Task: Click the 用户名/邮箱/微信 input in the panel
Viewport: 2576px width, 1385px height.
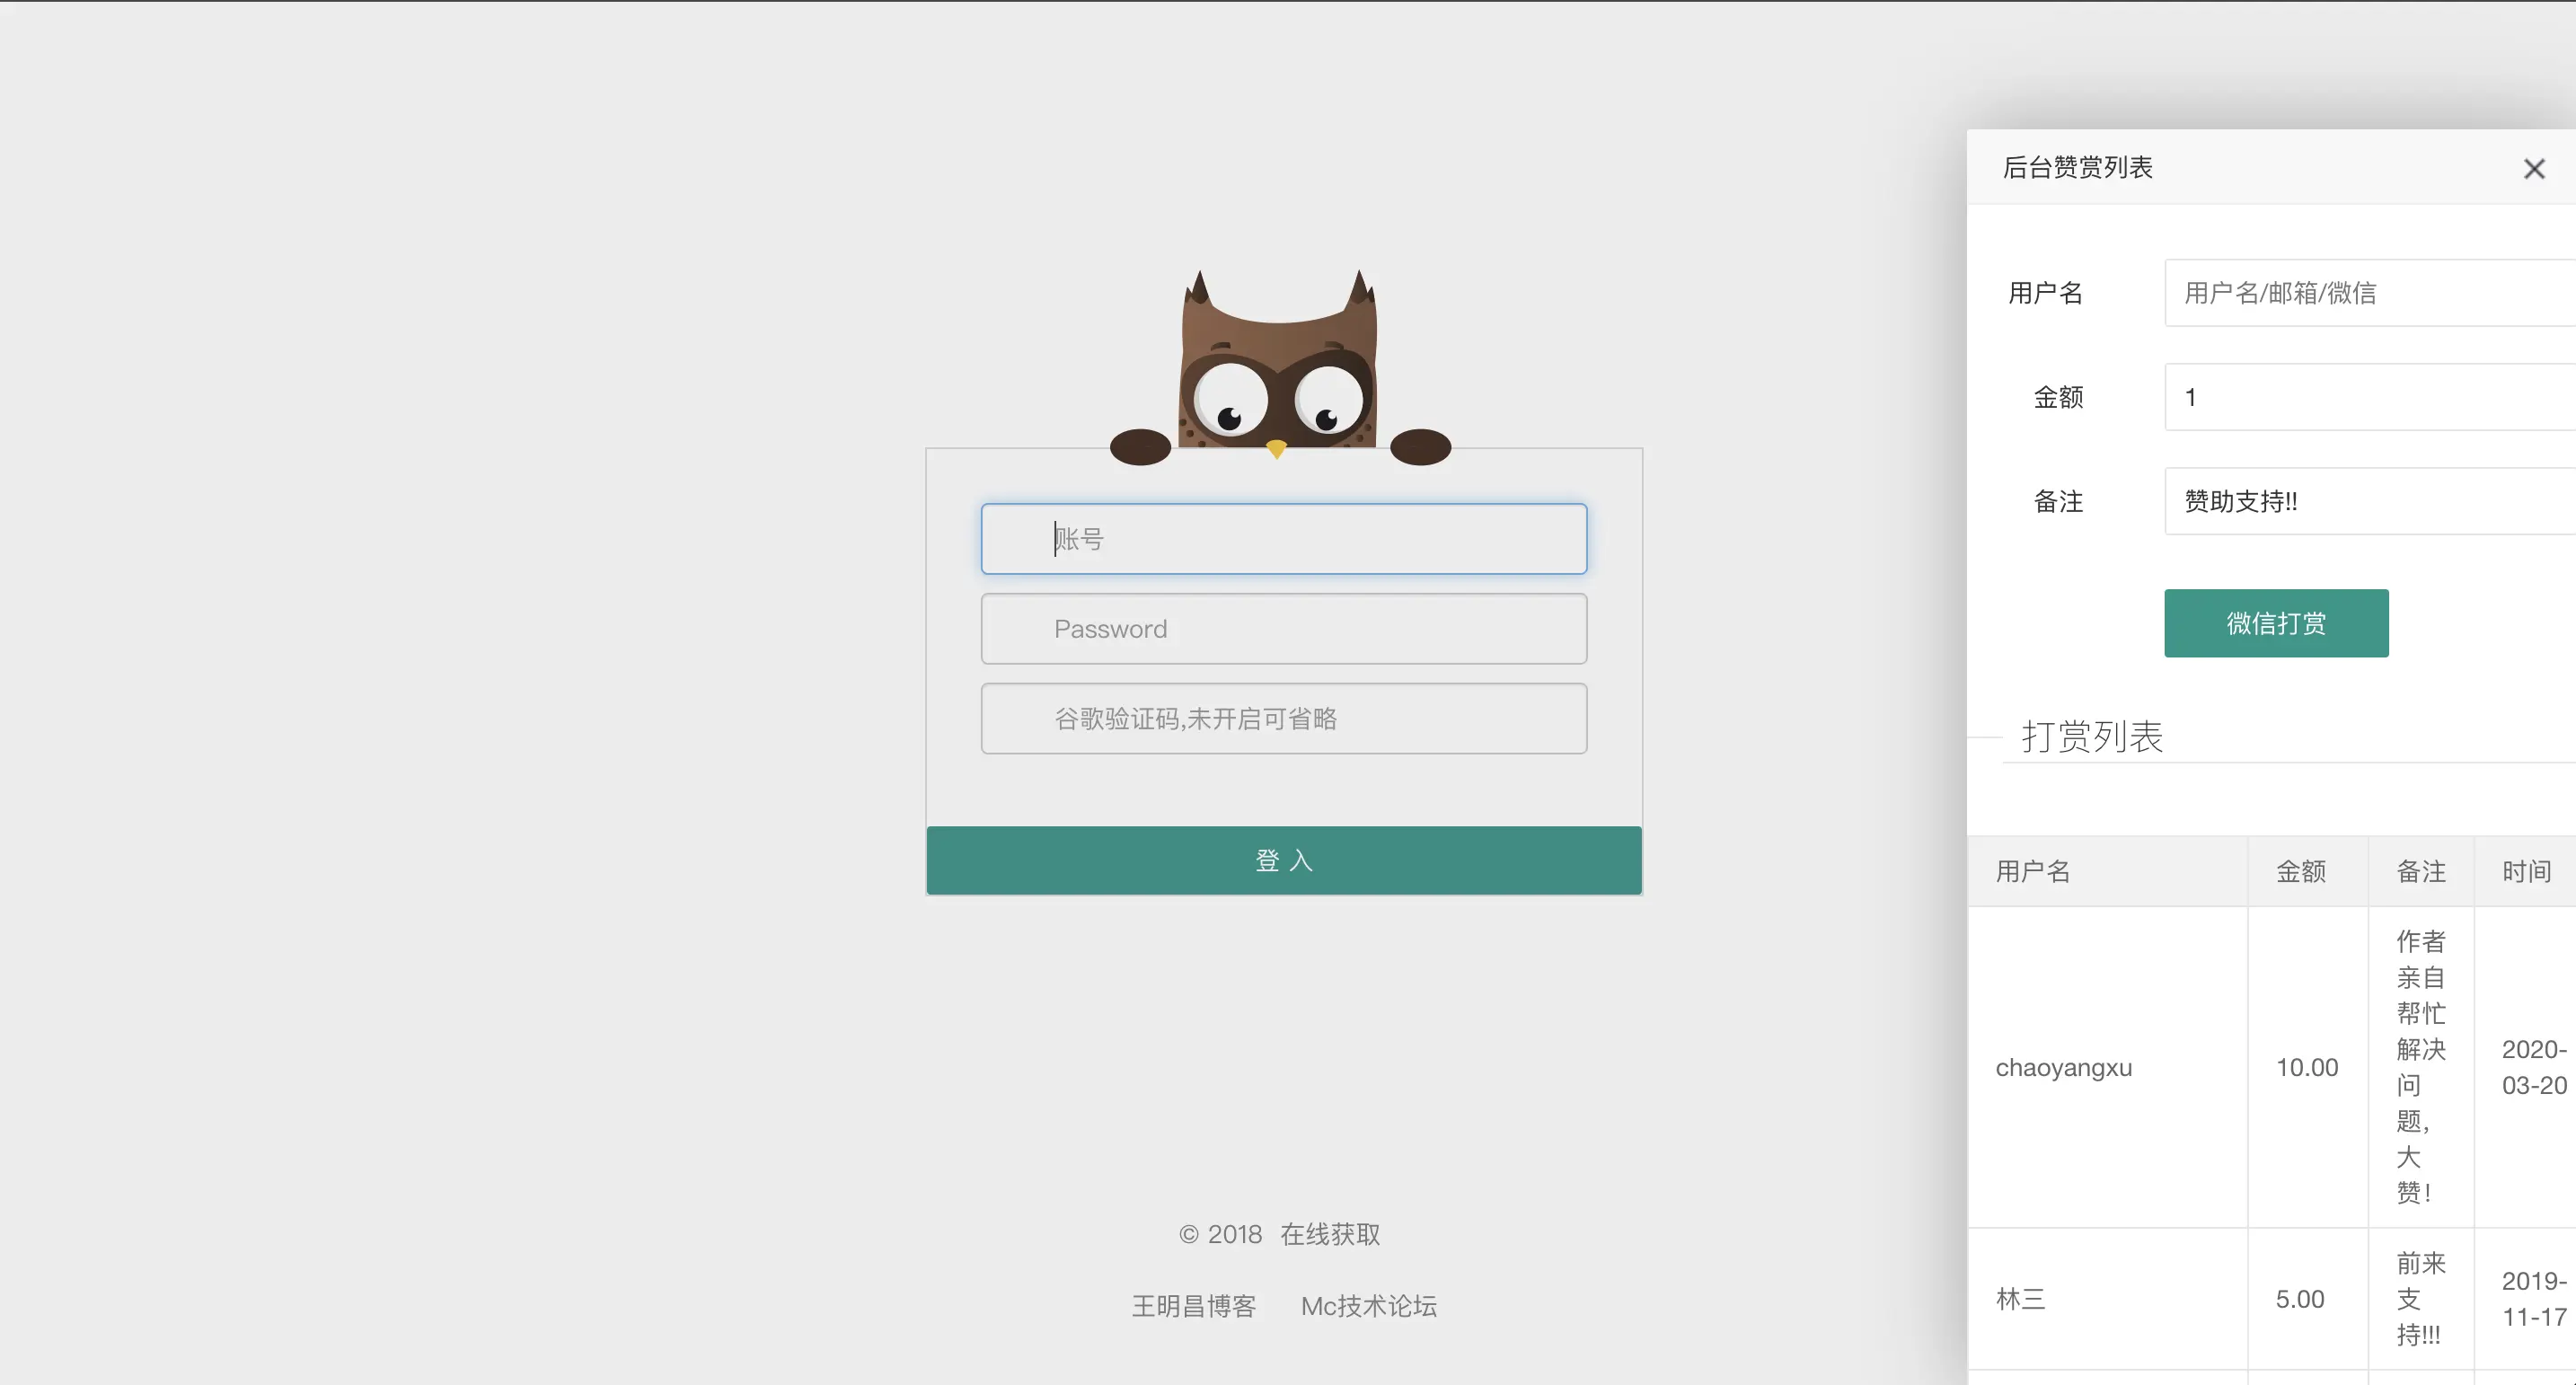Action: (x=2370, y=293)
